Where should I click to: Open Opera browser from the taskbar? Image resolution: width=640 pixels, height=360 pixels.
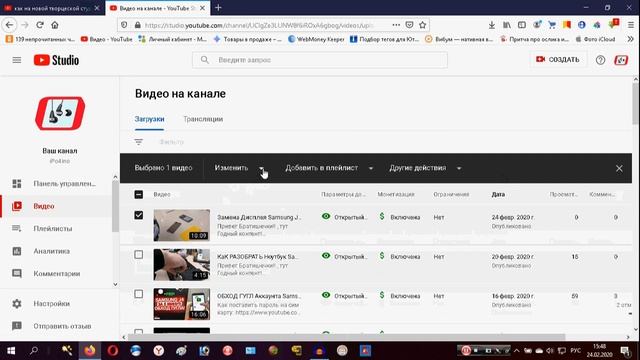click(x=113, y=350)
